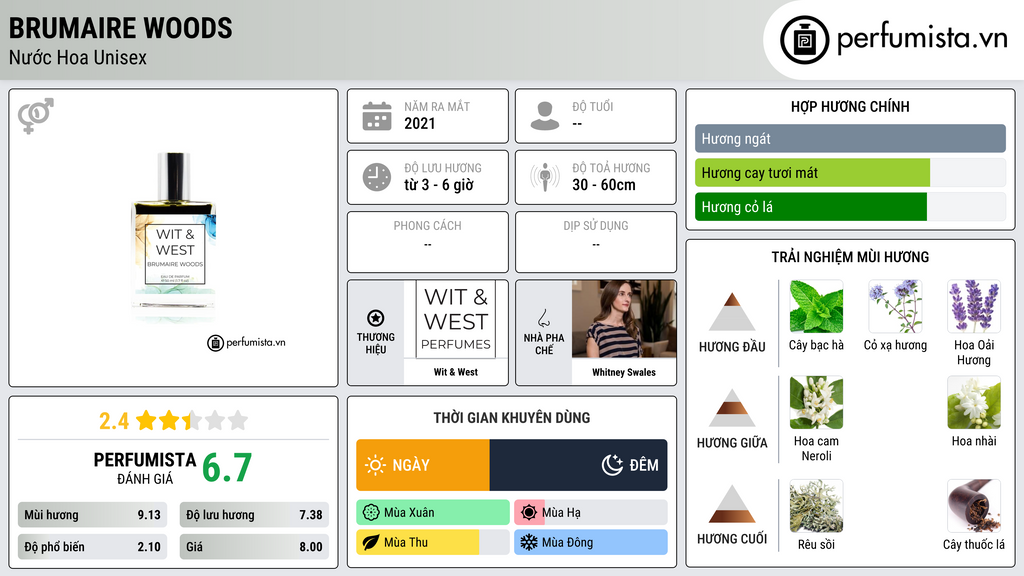Screen dimensions: 1024x576
Task: Click the Cây thuốc lá tobacco pipe image
Action: click(974, 506)
